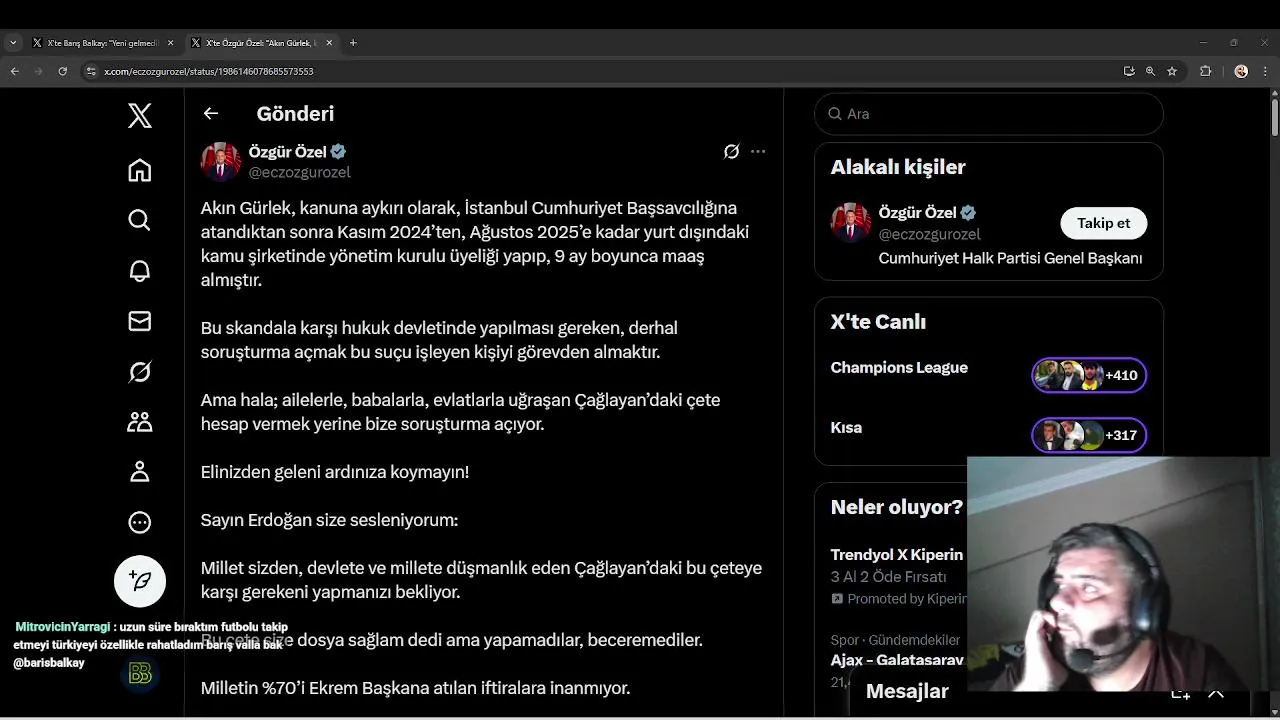1280x720 pixels.
Task: Go to X Home via house icon
Action: point(140,170)
